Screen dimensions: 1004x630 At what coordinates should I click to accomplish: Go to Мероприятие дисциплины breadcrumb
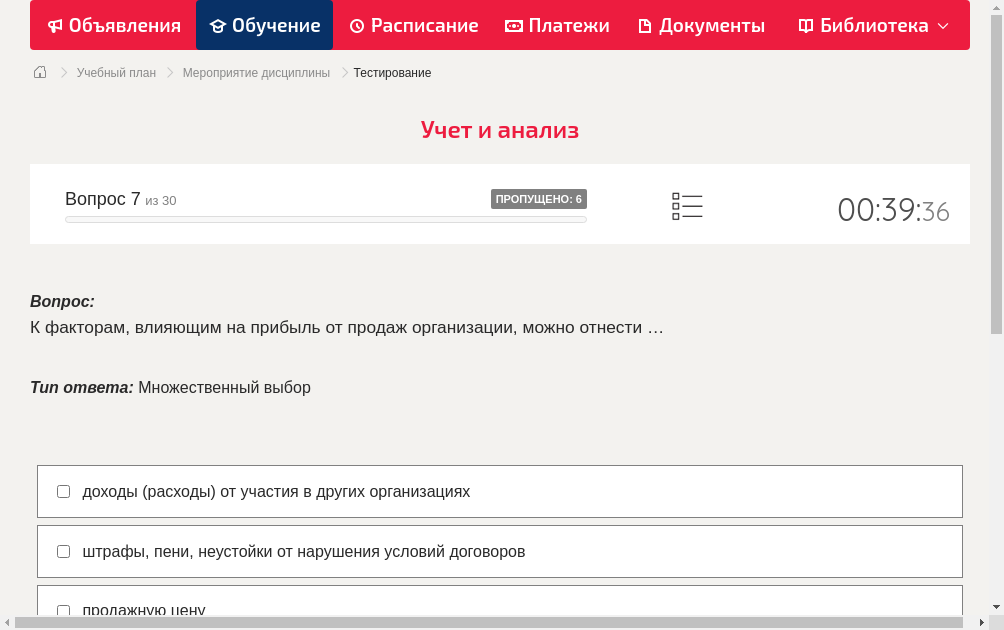tap(256, 72)
